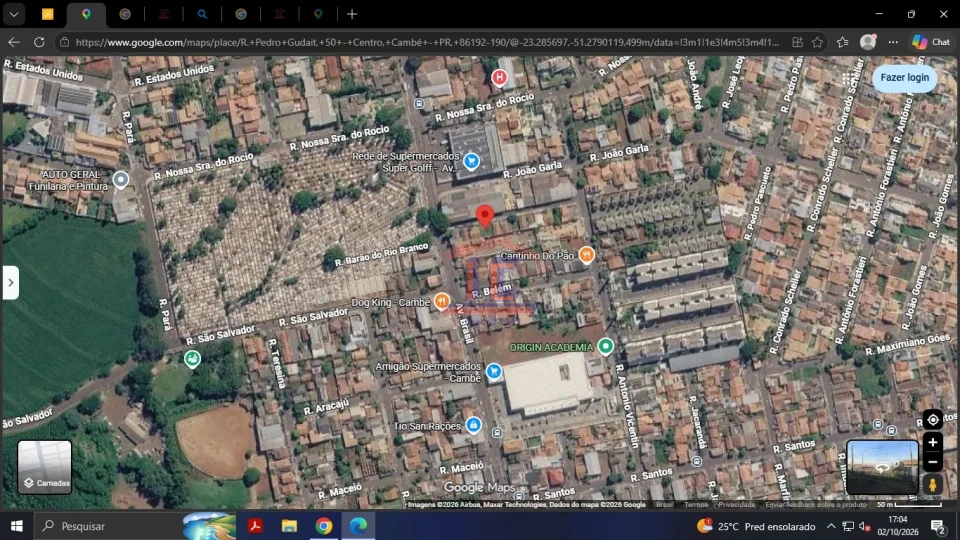Open Adobe Acrobat from the taskbar
This screenshot has height=540, width=960.
tap(255, 526)
